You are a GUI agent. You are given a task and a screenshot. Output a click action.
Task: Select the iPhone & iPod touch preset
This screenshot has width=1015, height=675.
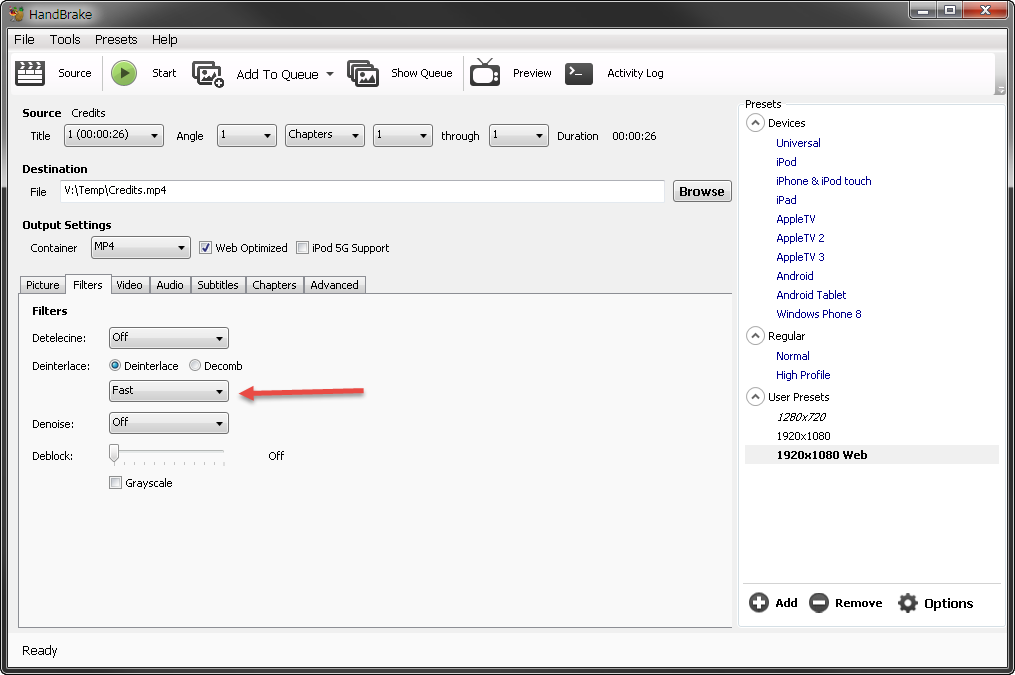pyautogui.click(x=823, y=181)
